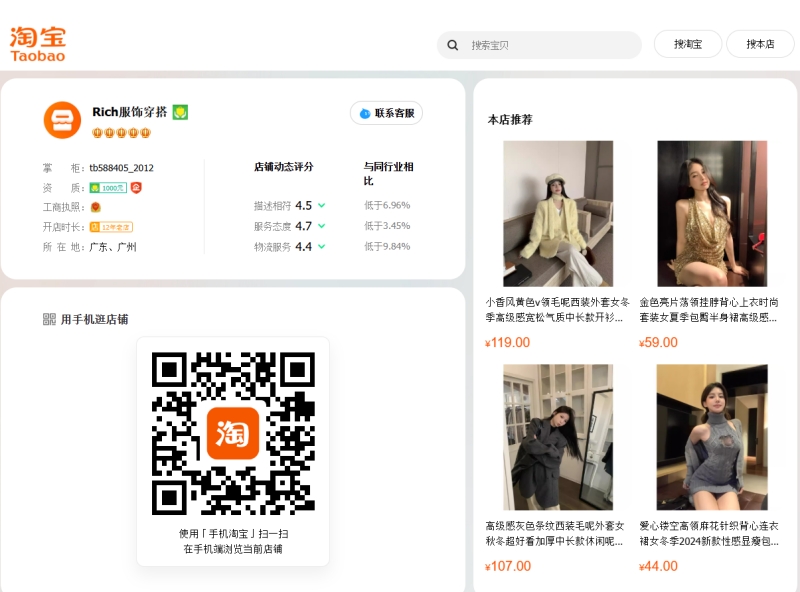Click the ¥107.00 price
Viewport: 800px width, 592px height.
pos(508,566)
